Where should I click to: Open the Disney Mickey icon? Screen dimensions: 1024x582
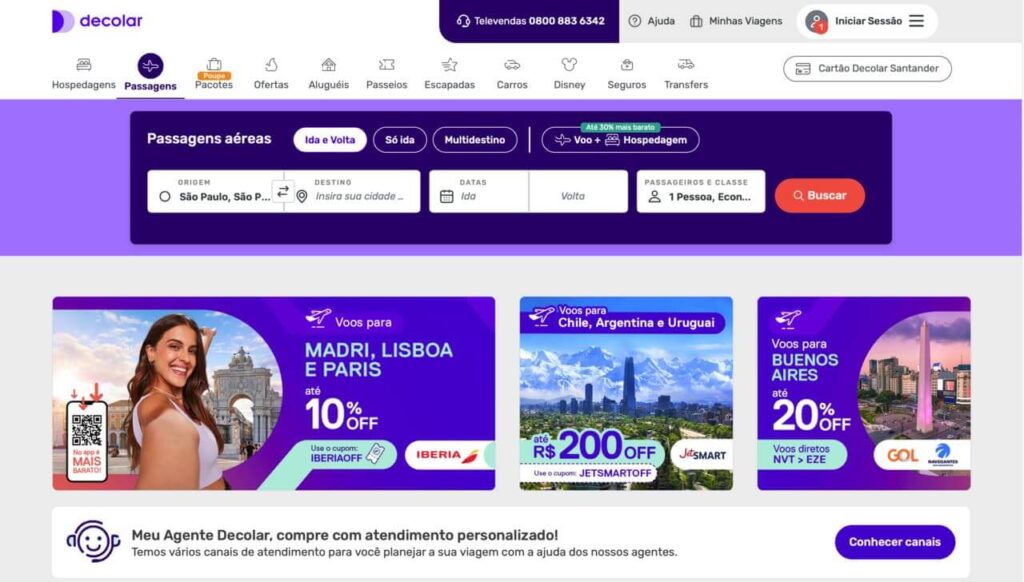[569, 64]
